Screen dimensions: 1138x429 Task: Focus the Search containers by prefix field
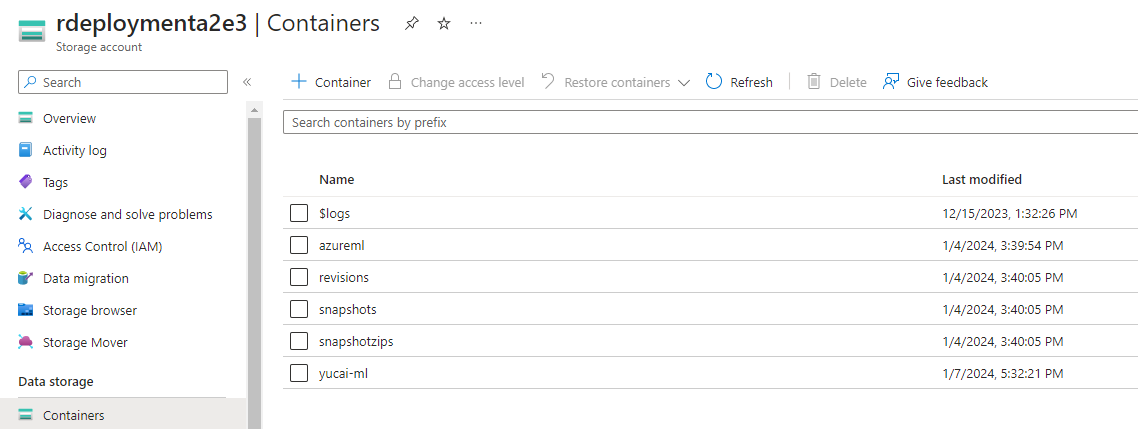pyautogui.click(x=700, y=122)
